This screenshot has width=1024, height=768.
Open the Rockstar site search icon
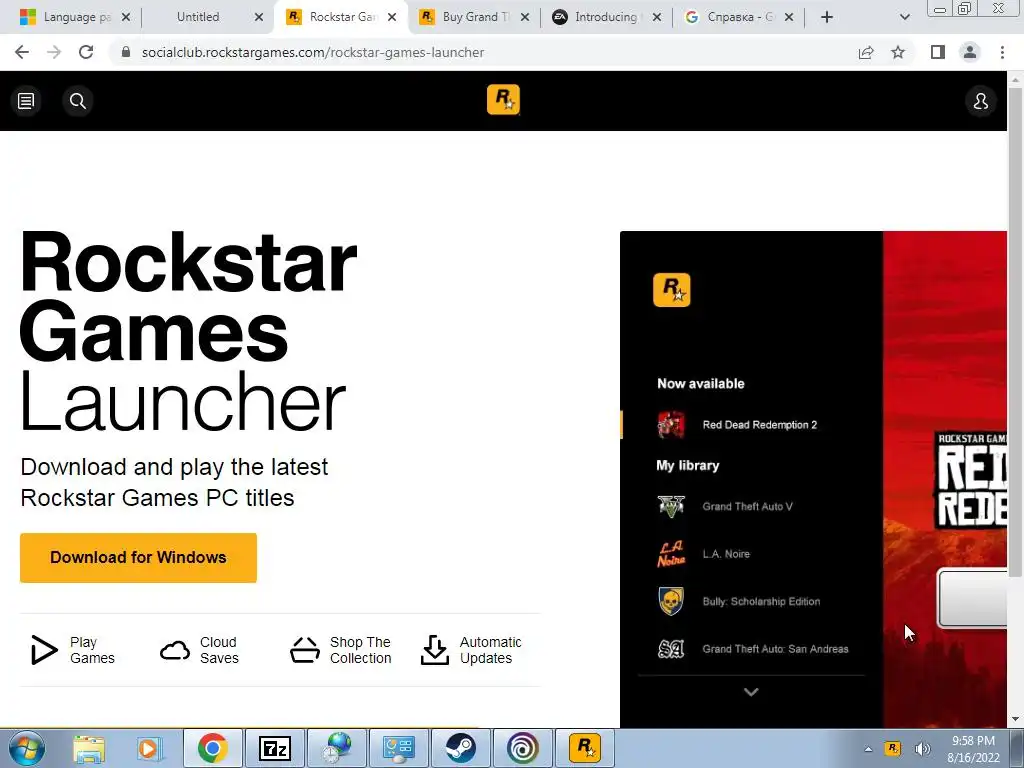(78, 101)
